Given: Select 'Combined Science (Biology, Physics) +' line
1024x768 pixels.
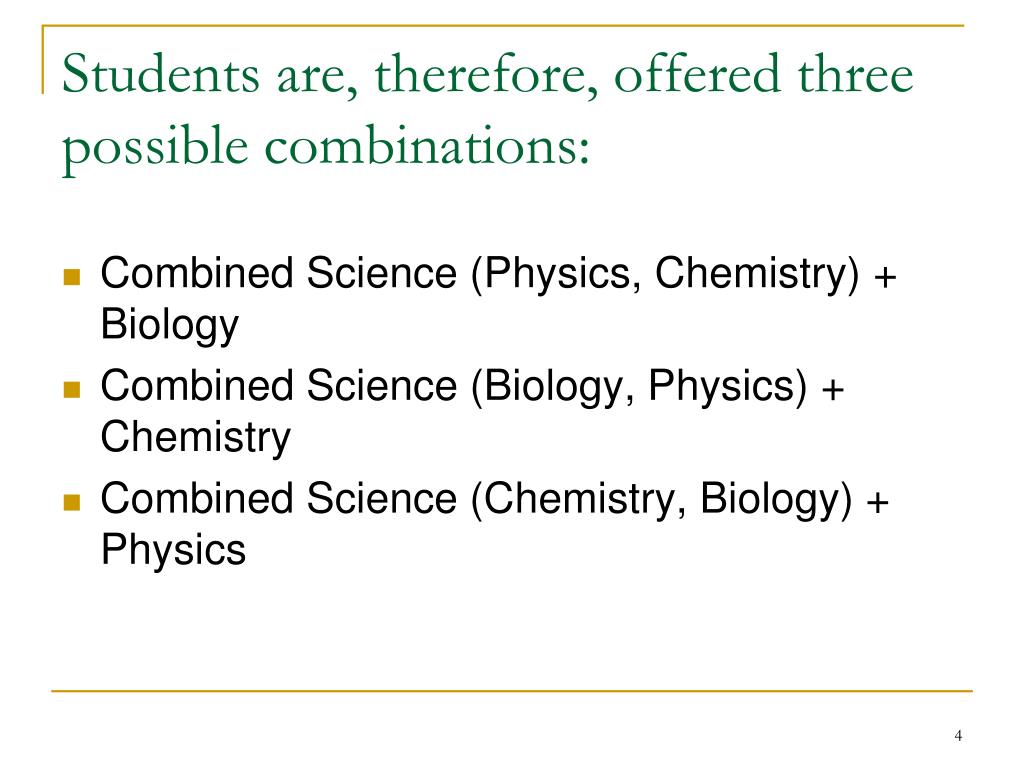Looking at the screenshot, I should [x=472, y=387].
